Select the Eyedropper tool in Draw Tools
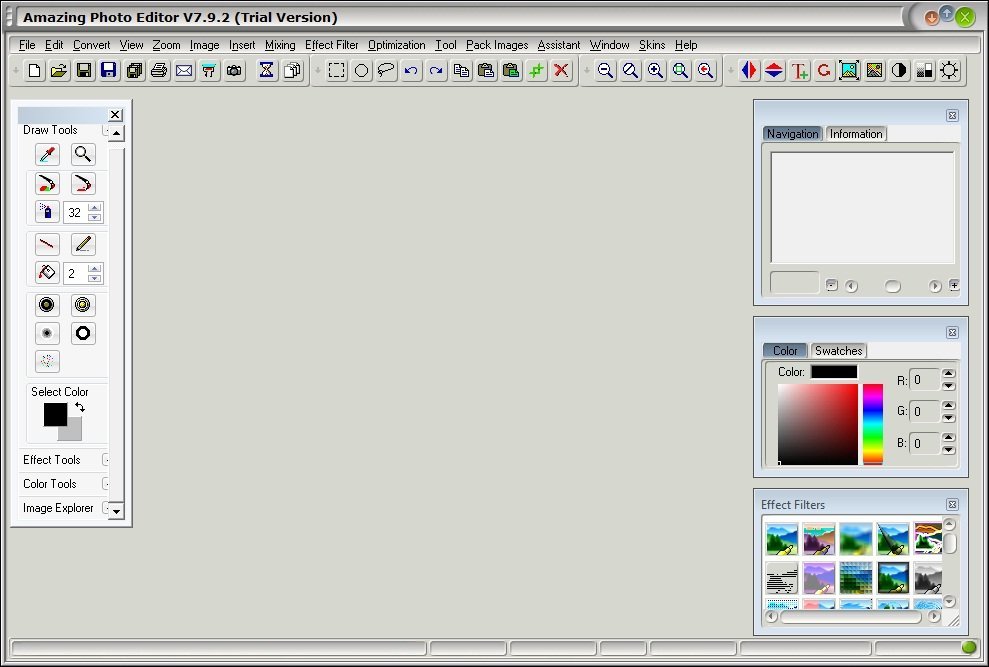This screenshot has width=989, height=667. (47, 154)
